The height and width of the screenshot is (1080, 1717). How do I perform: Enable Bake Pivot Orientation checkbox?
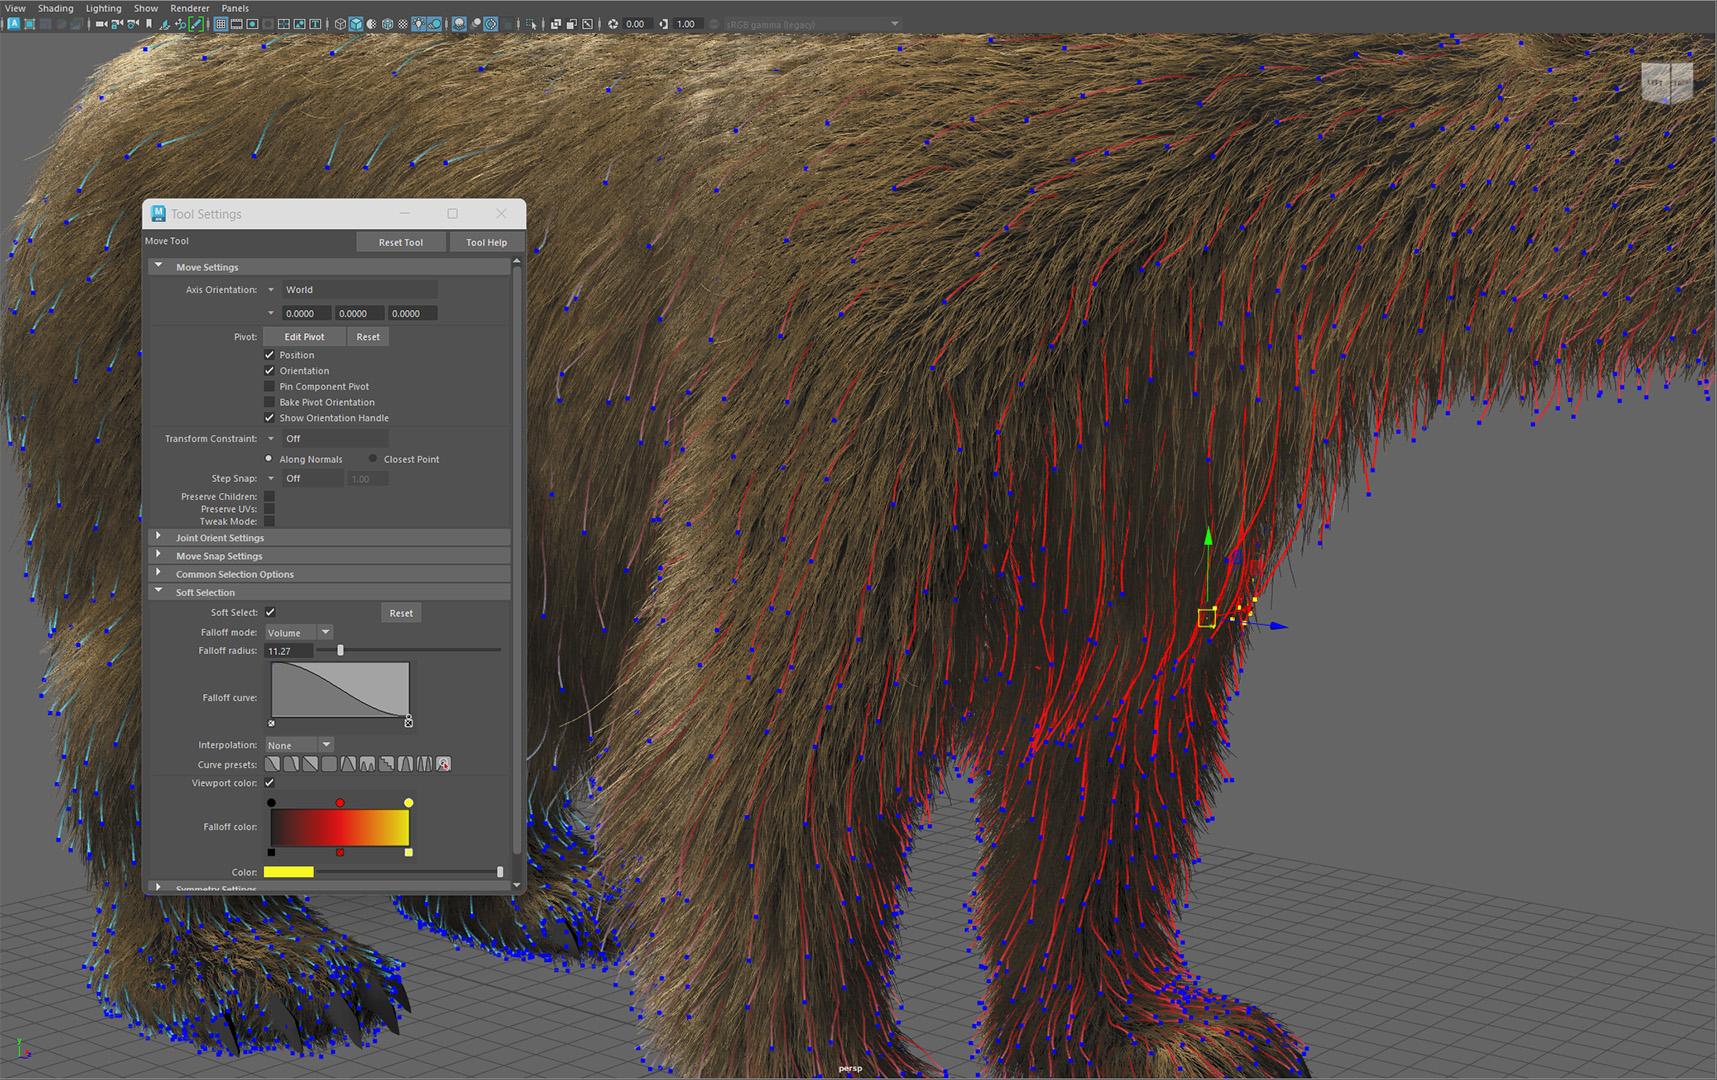click(x=269, y=402)
